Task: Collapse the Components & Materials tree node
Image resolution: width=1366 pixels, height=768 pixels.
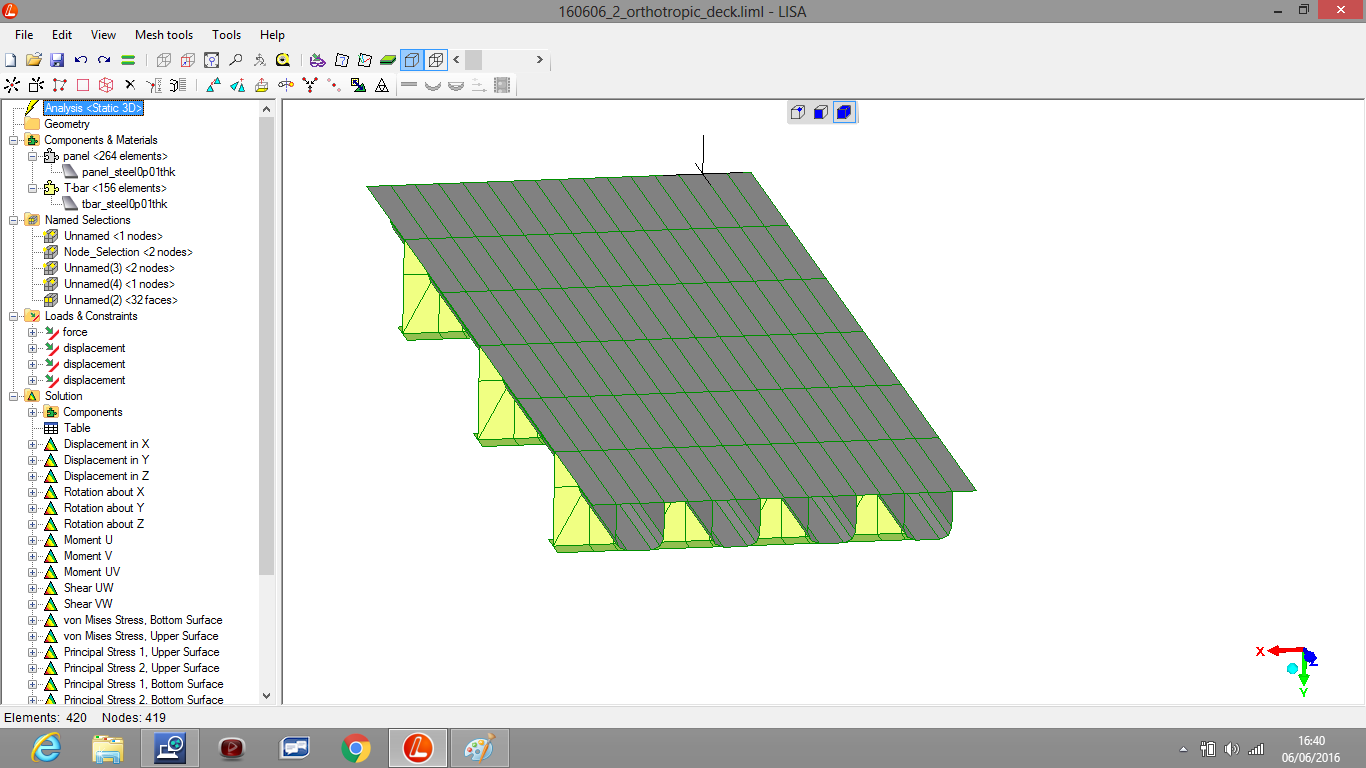Action: coord(14,140)
